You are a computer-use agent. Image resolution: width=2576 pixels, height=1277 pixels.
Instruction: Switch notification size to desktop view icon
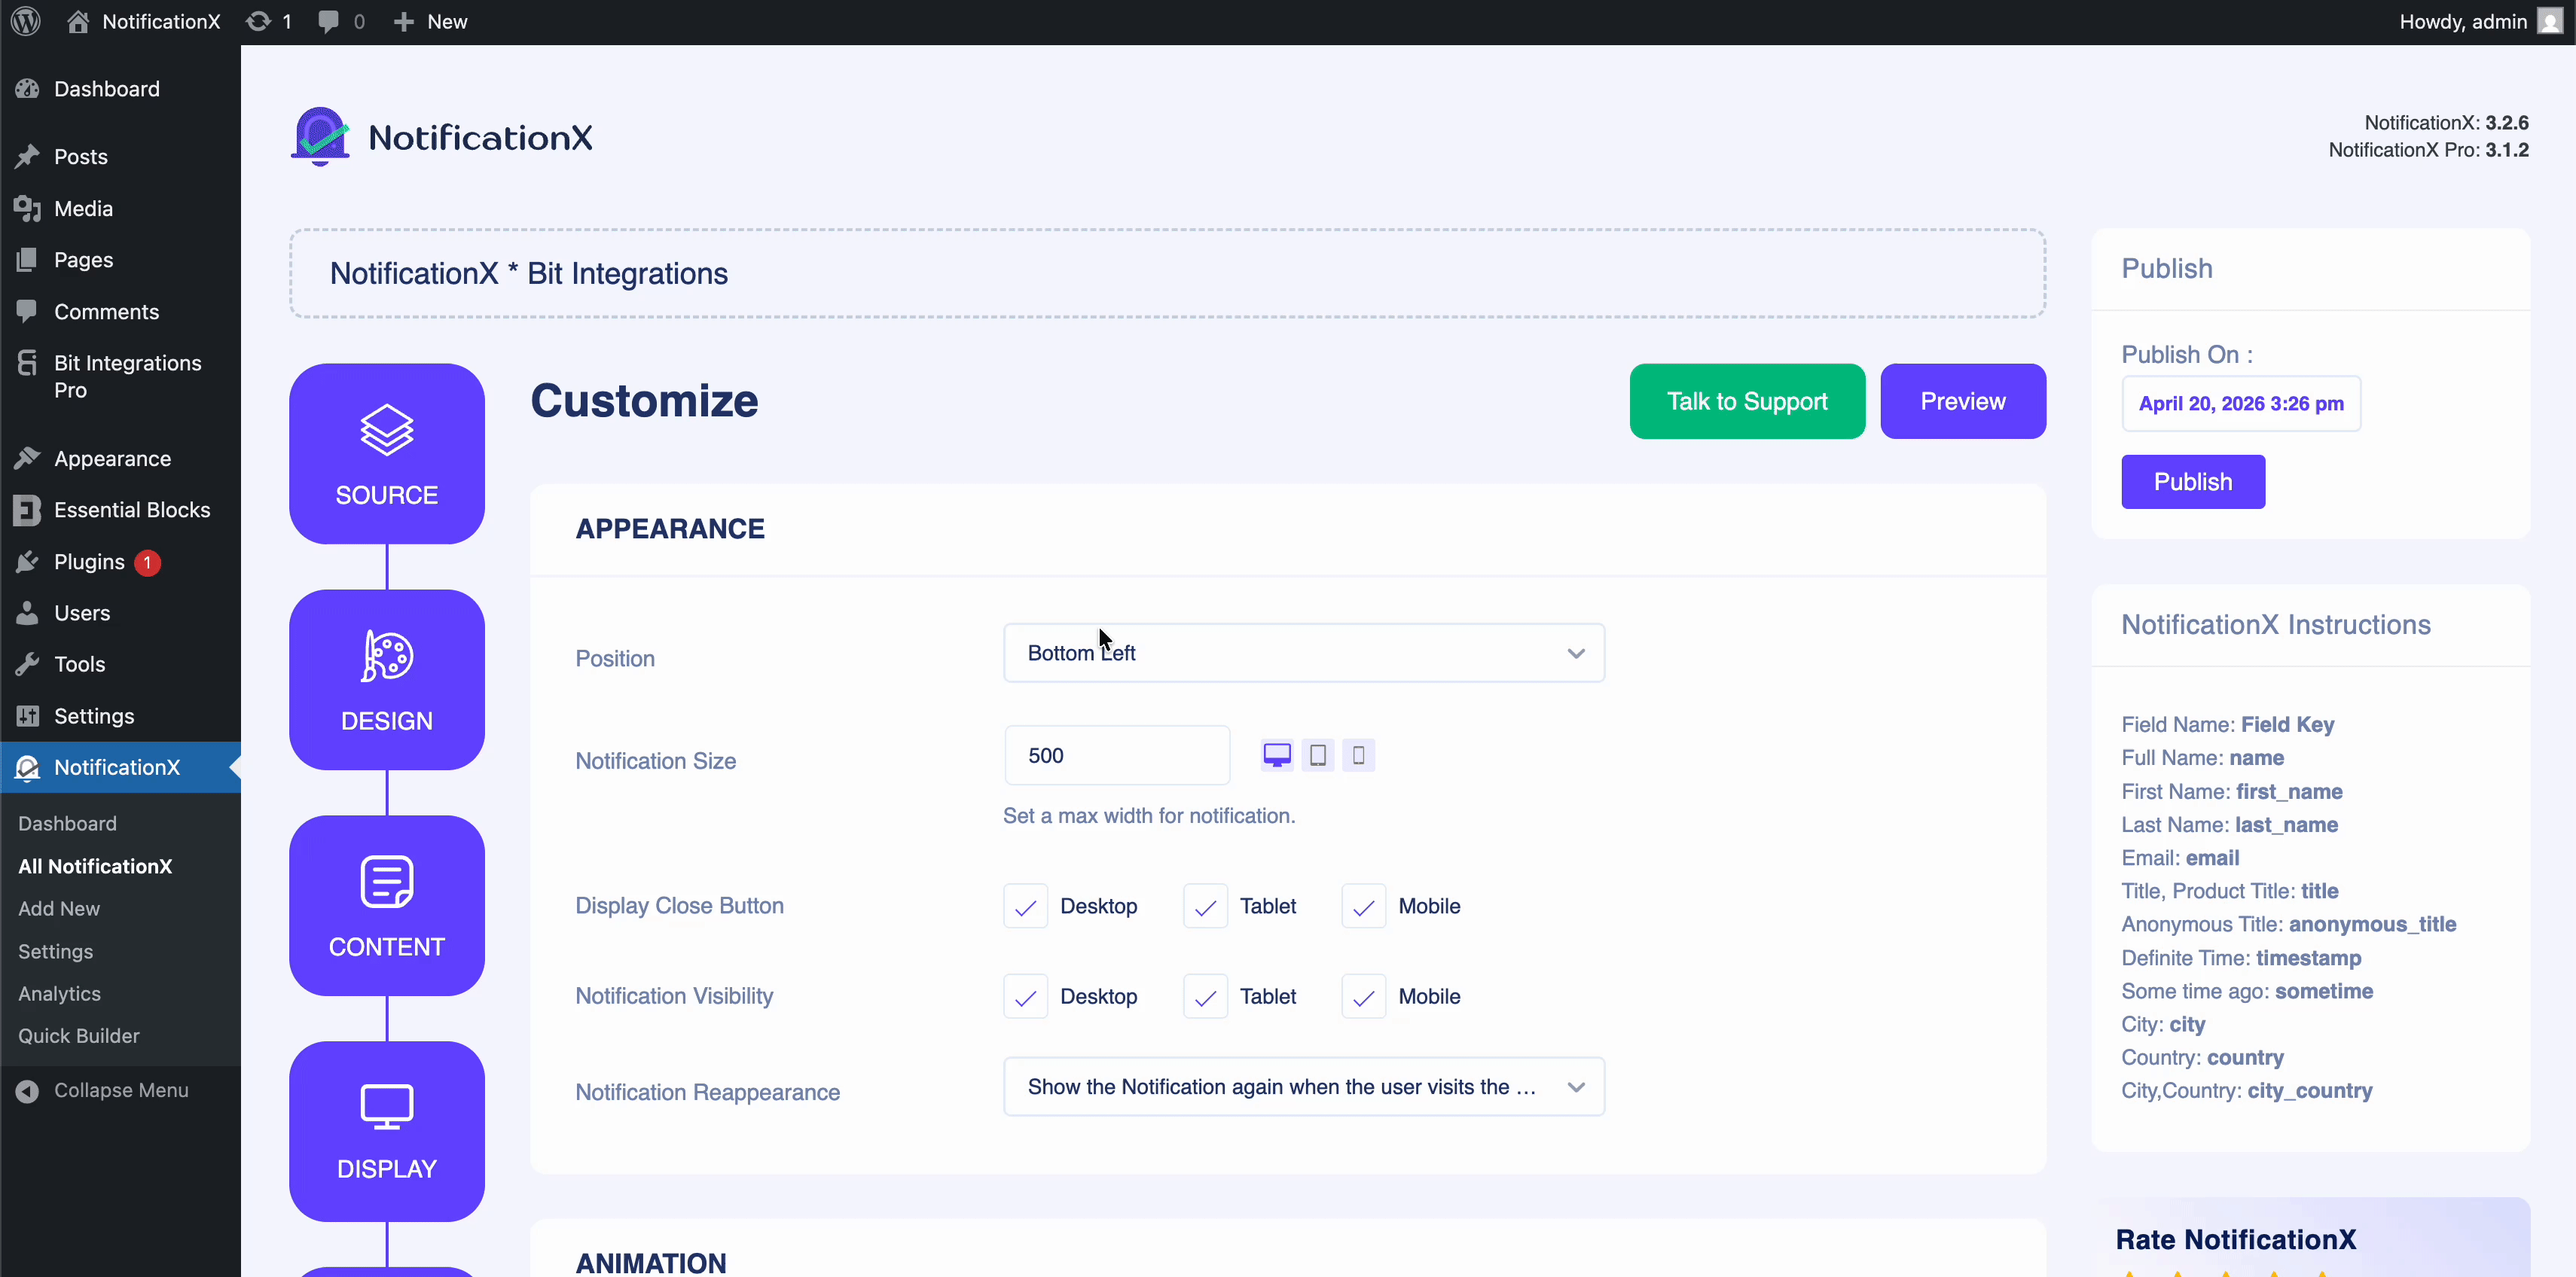click(1277, 755)
